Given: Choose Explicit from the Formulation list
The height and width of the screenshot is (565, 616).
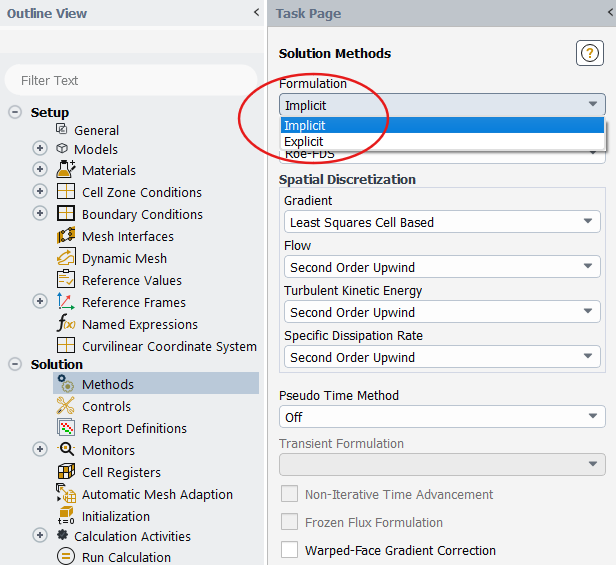Looking at the screenshot, I should 304,142.
